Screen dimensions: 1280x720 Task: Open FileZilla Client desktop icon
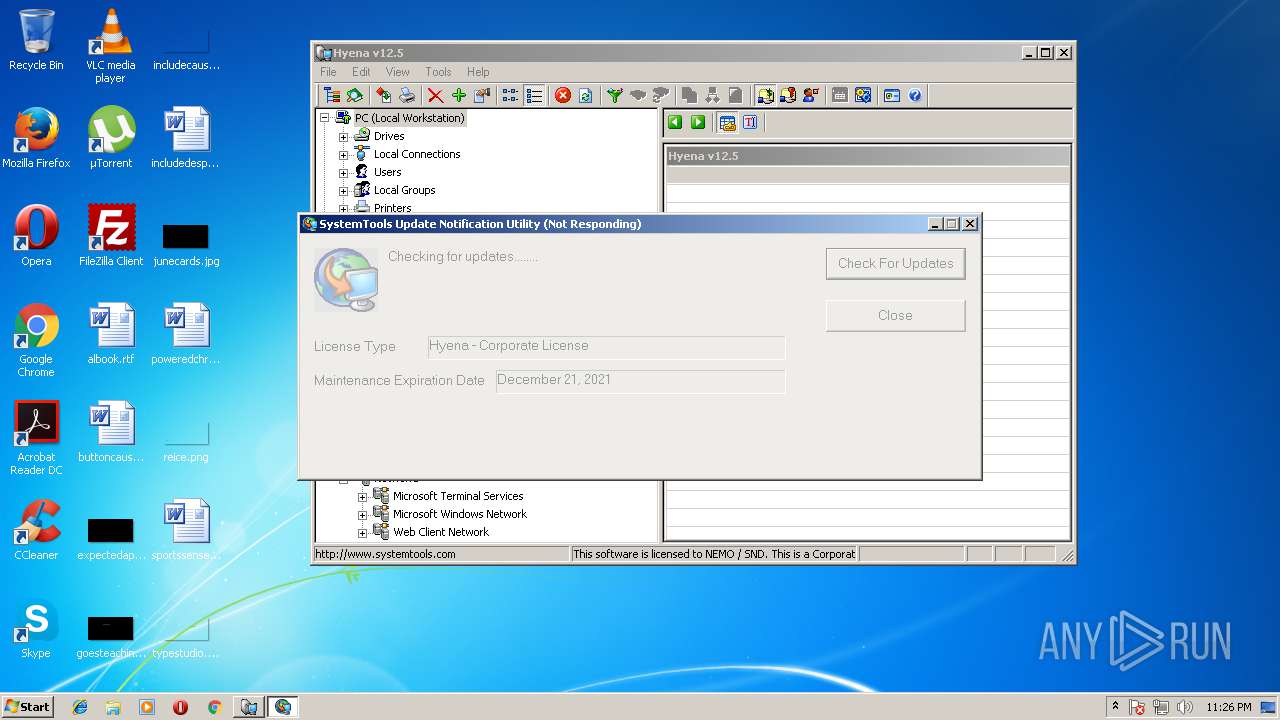pyautogui.click(x=111, y=236)
